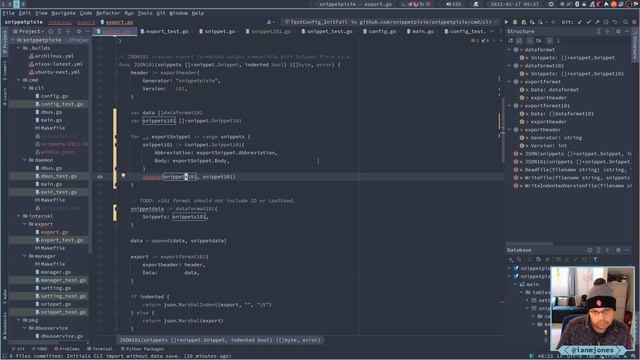Open the Tools menu
The height and width of the screenshot is (360, 640).
tap(144, 13)
